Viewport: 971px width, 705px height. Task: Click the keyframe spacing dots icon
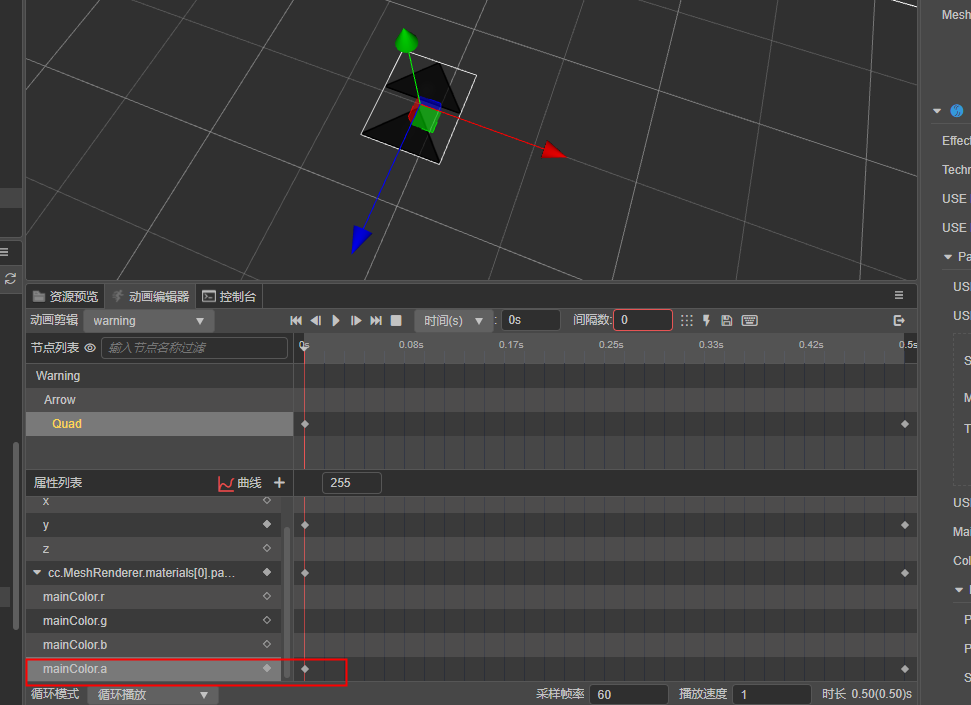(x=686, y=320)
